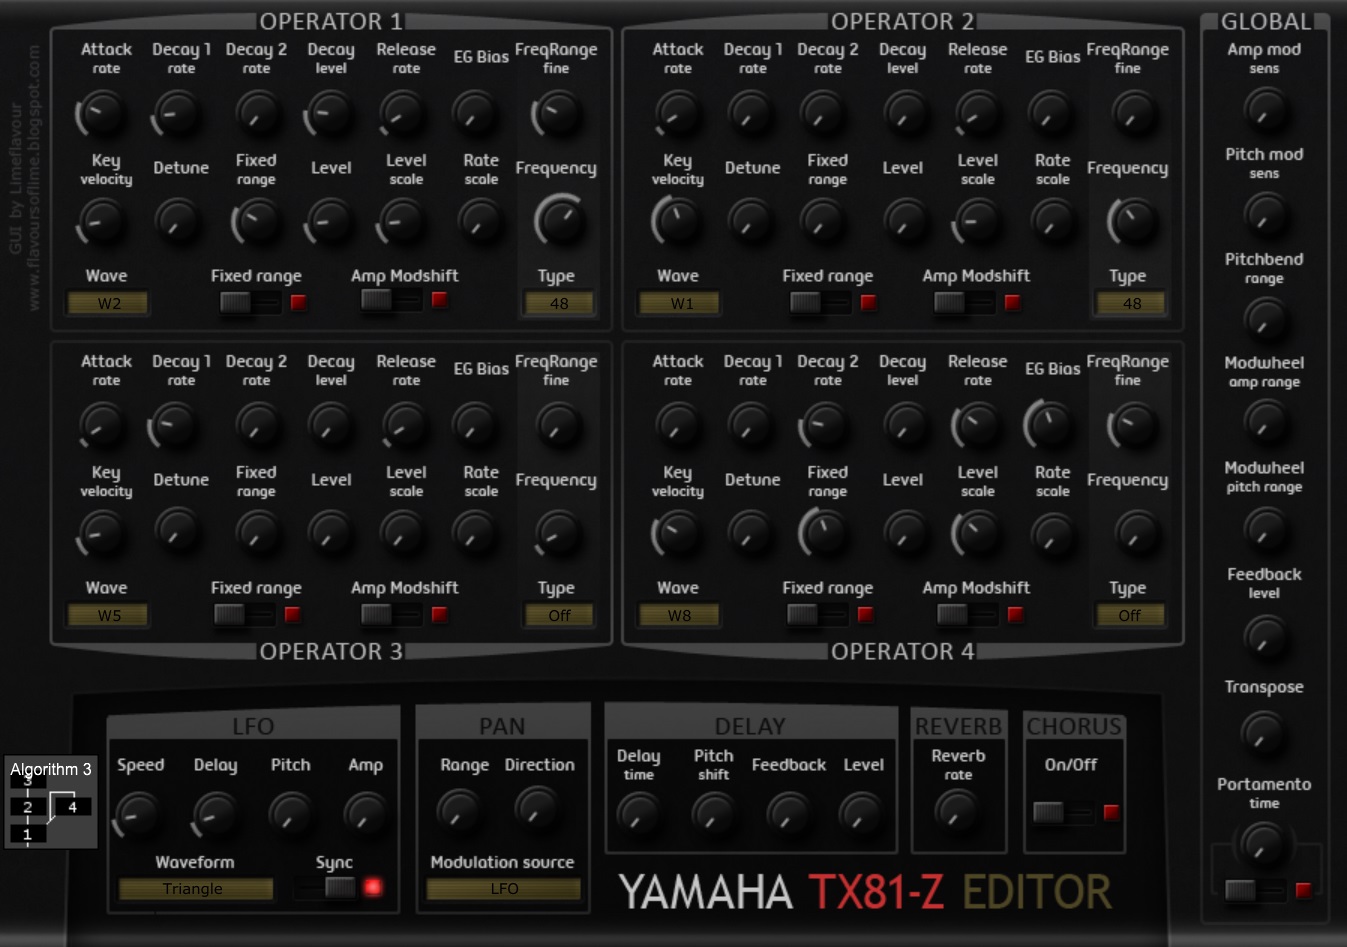Toggle Operator 3 Fixed range switch
The height and width of the screenshot is (947, 1347).
(245, 615)
